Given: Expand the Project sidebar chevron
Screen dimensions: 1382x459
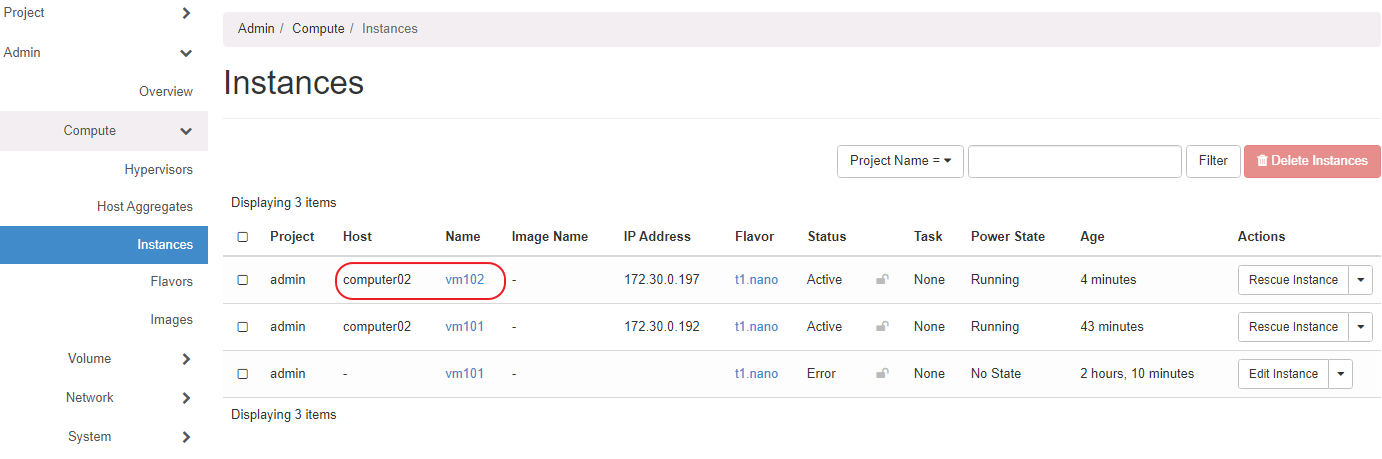Looking at the screenshot, I should pos(186,13).
